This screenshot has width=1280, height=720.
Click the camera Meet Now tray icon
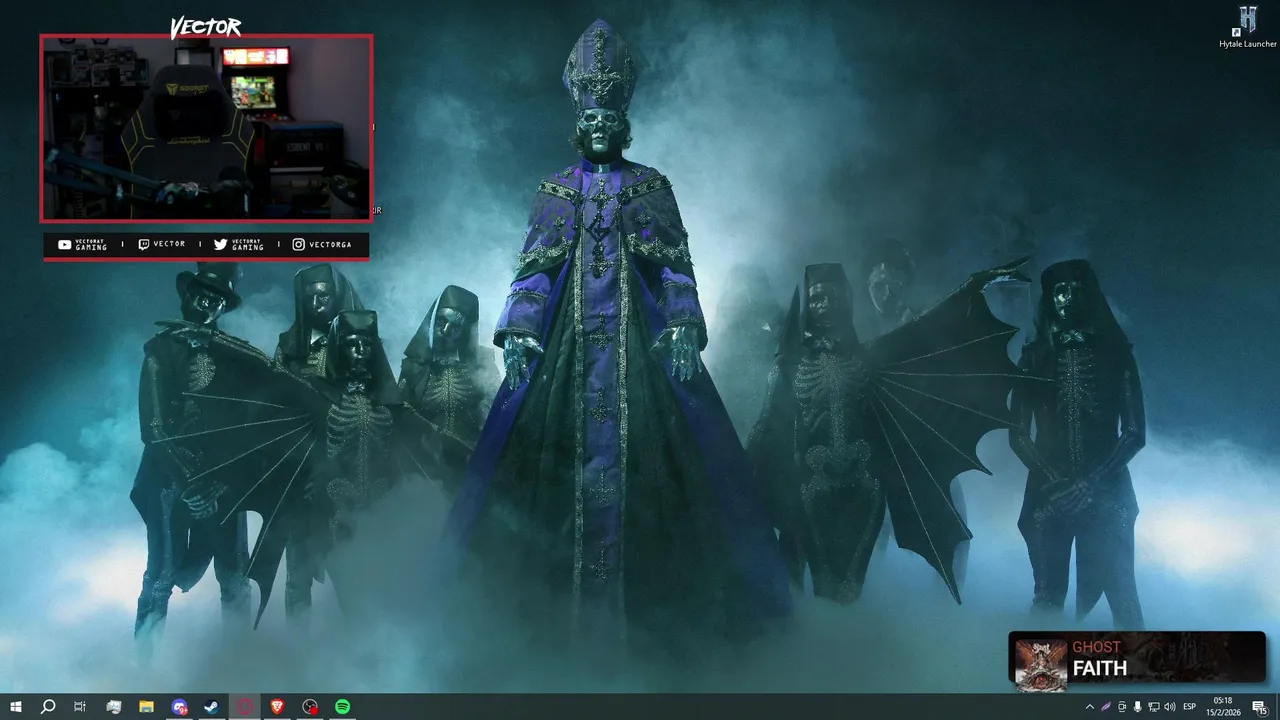pyautogui.click(x=1122, y=707)
